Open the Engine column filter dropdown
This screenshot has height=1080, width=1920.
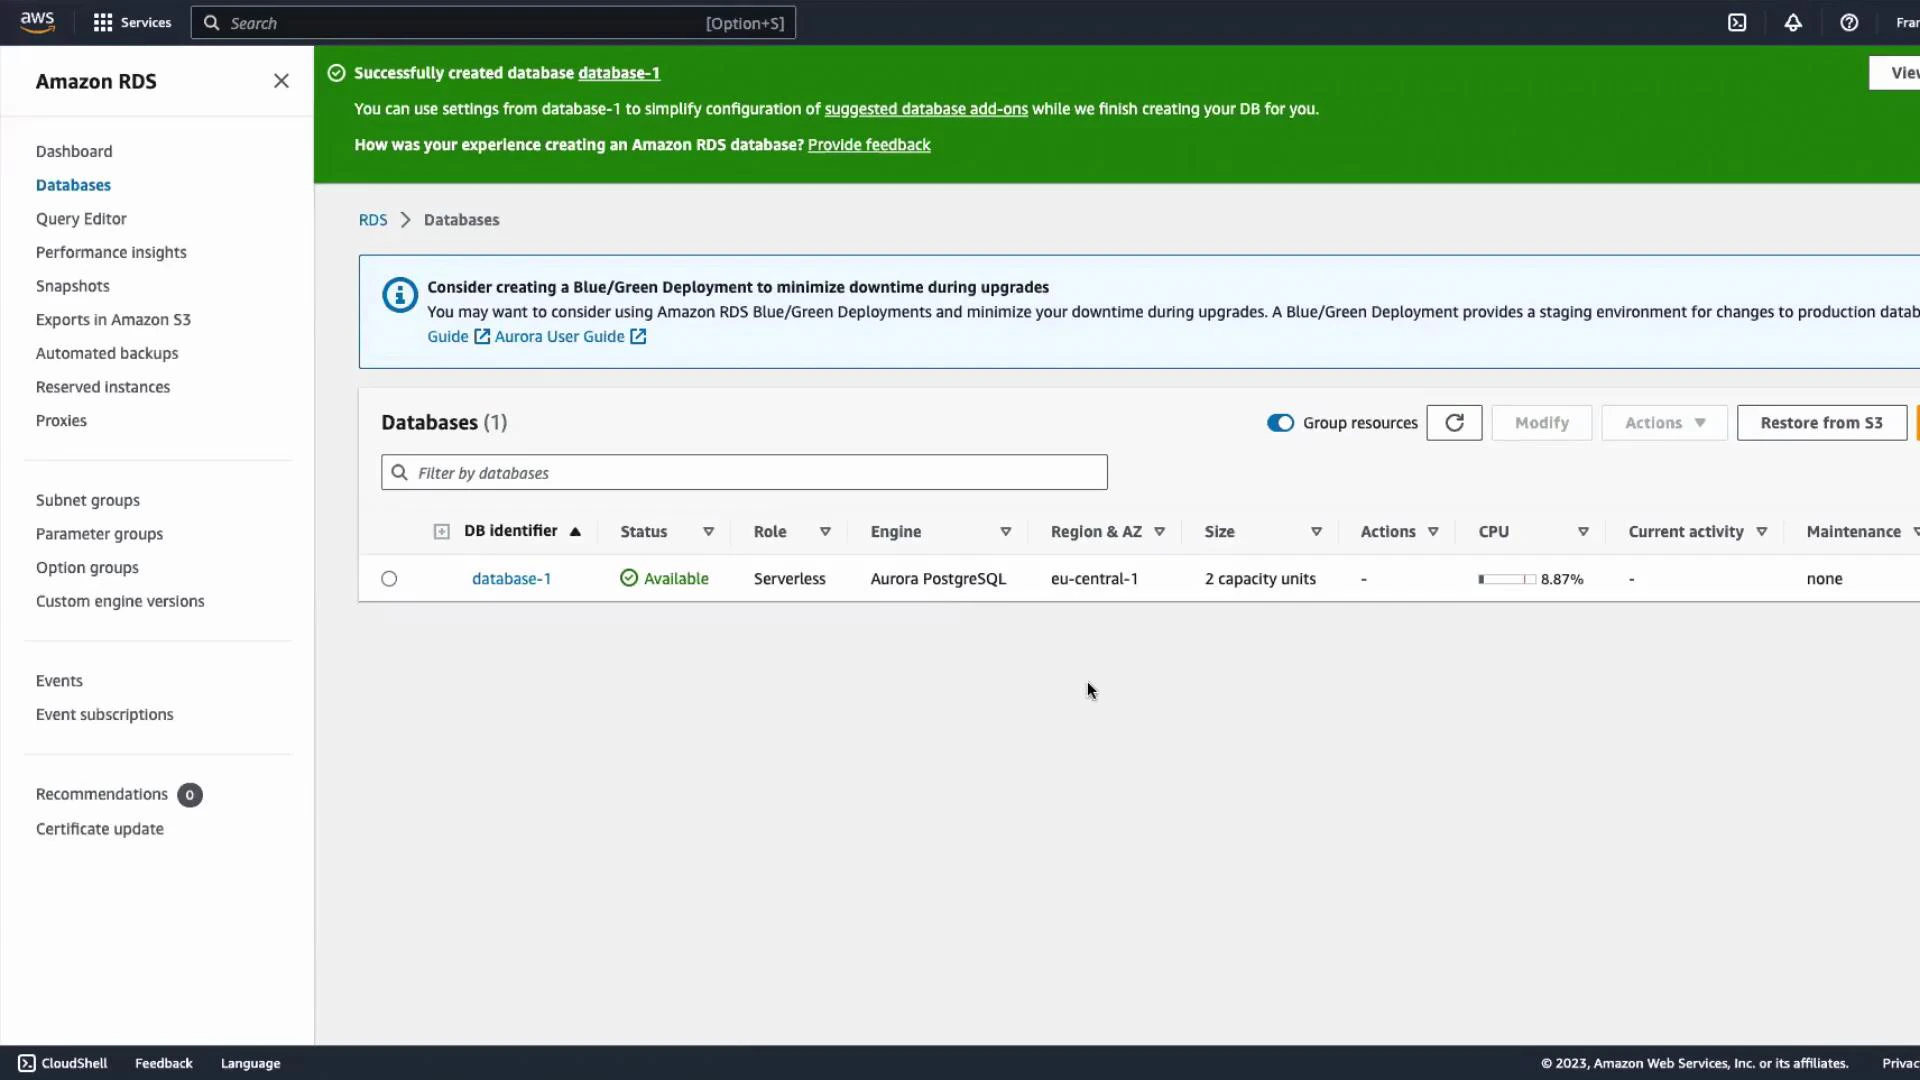pos(1006,531)
